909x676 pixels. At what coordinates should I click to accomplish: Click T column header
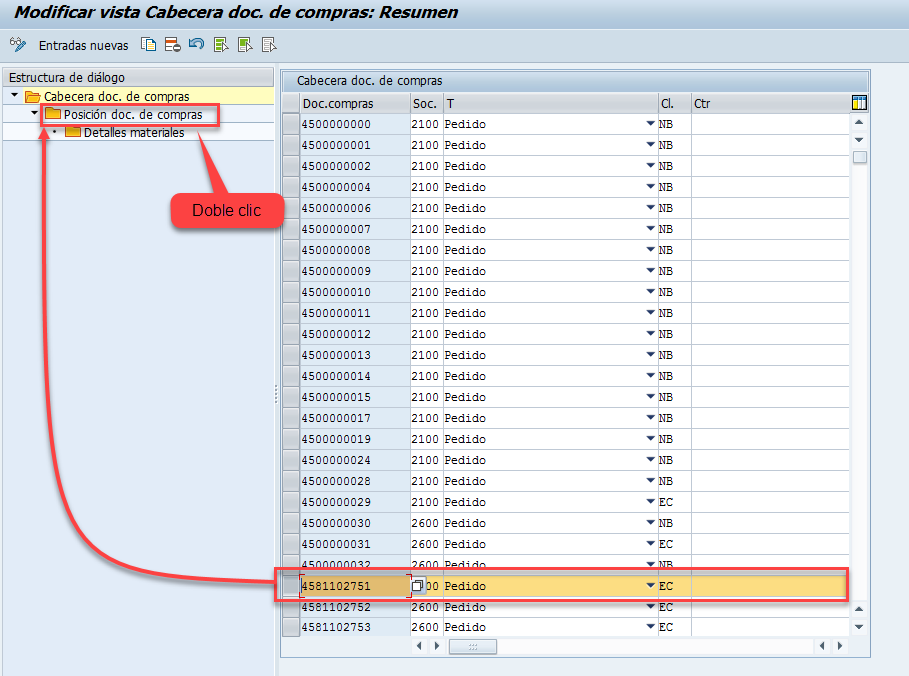pyautogui.click(x=550, y=103)
